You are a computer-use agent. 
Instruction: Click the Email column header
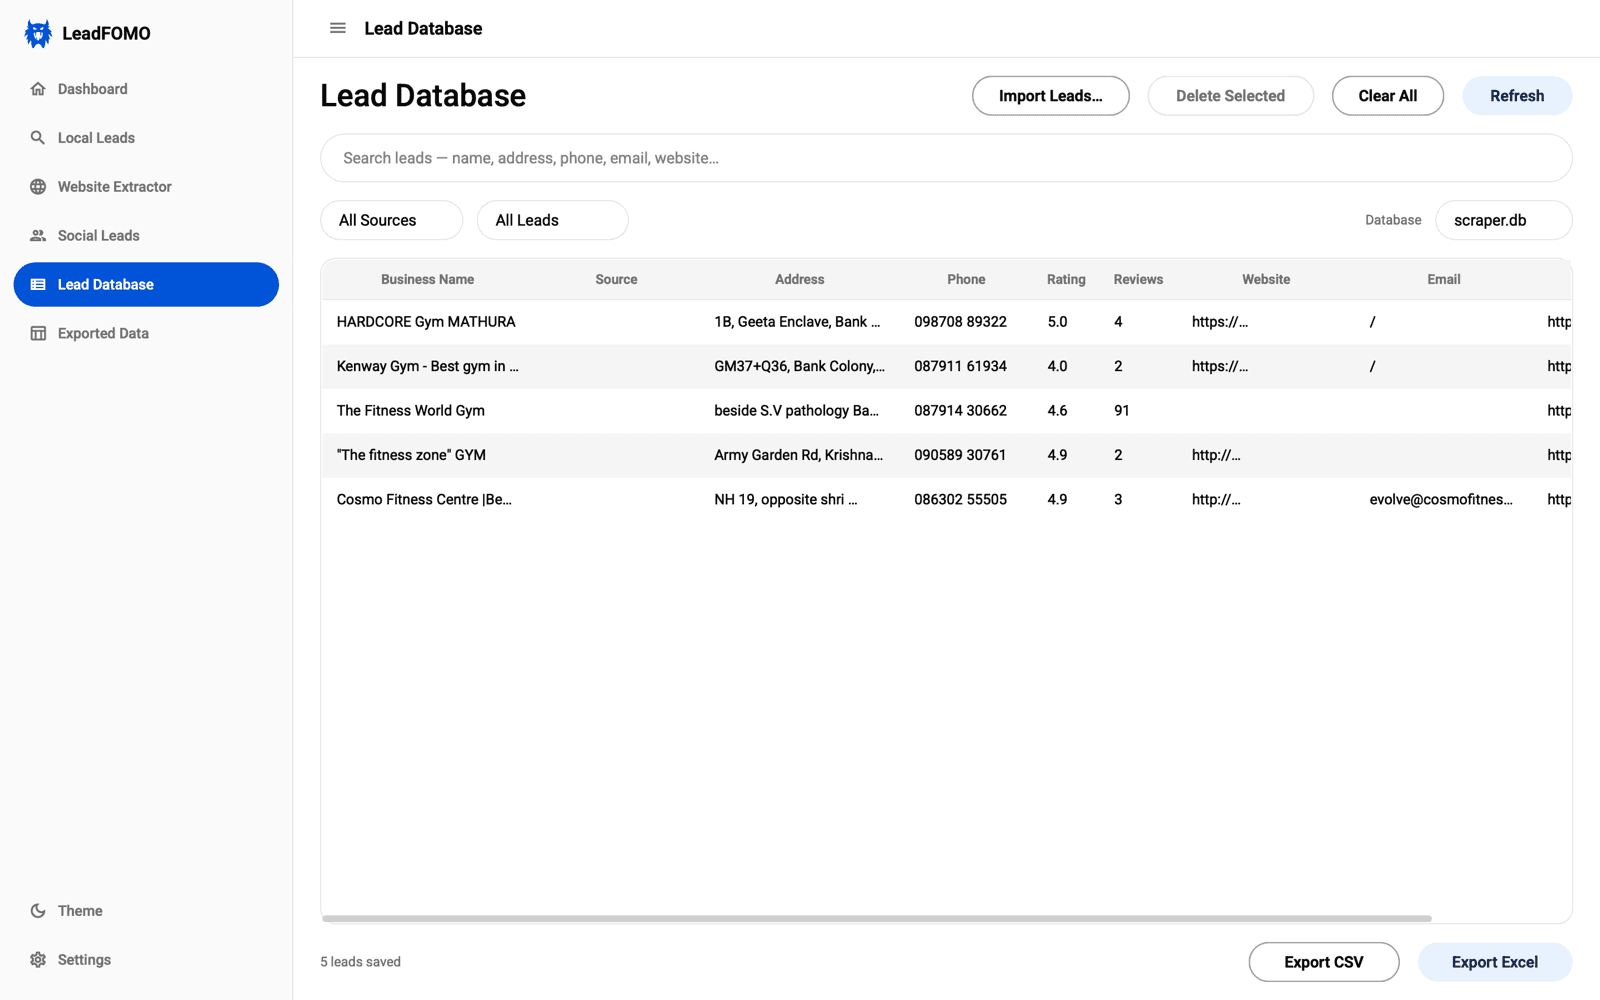point(1444,280)
